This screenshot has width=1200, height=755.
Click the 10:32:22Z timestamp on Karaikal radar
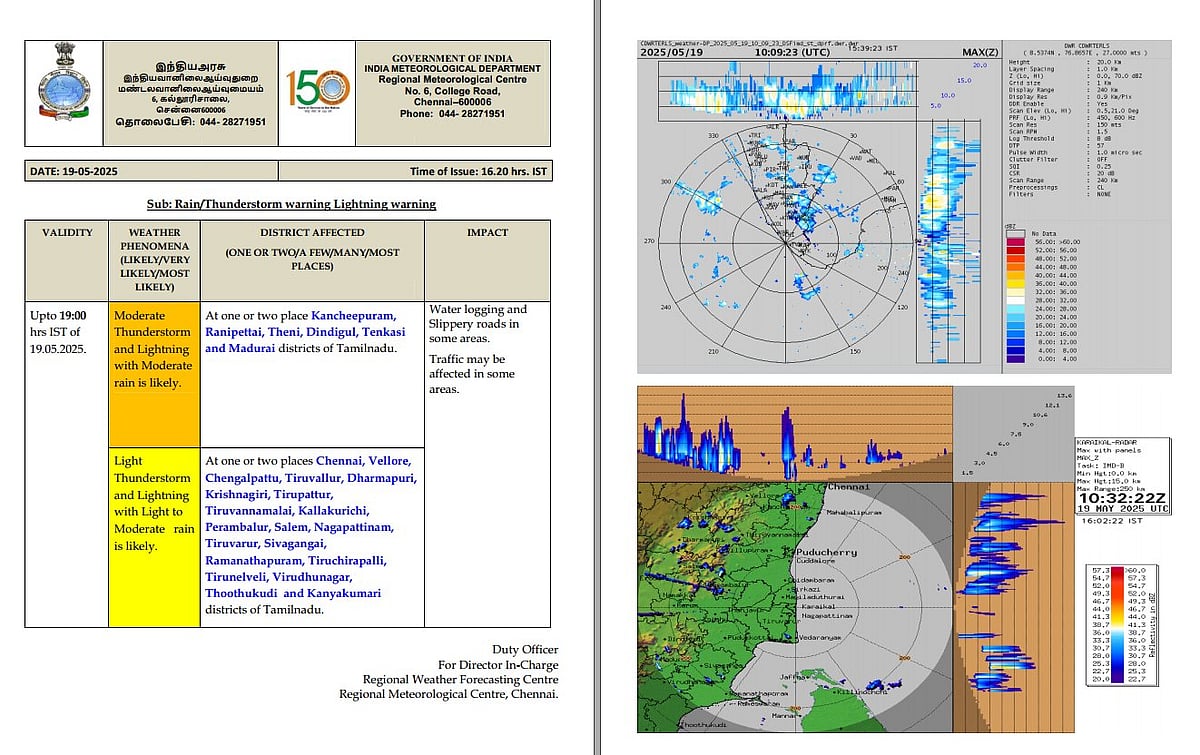(x=1122, y=496)
